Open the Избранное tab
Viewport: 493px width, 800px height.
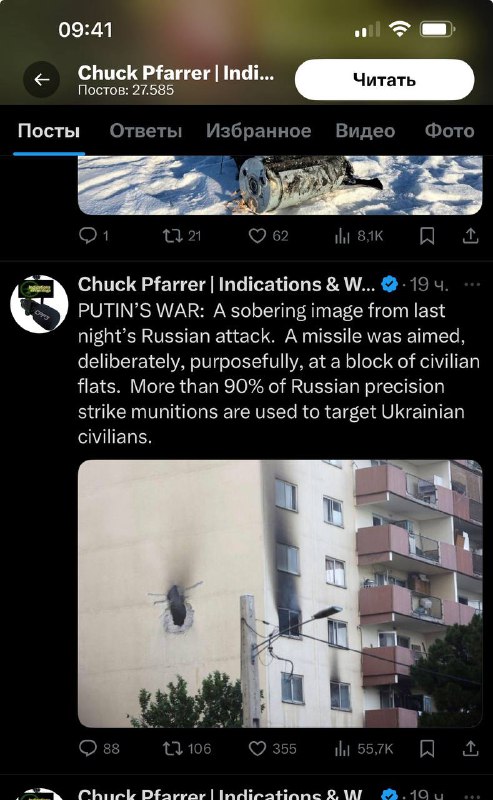258,131
